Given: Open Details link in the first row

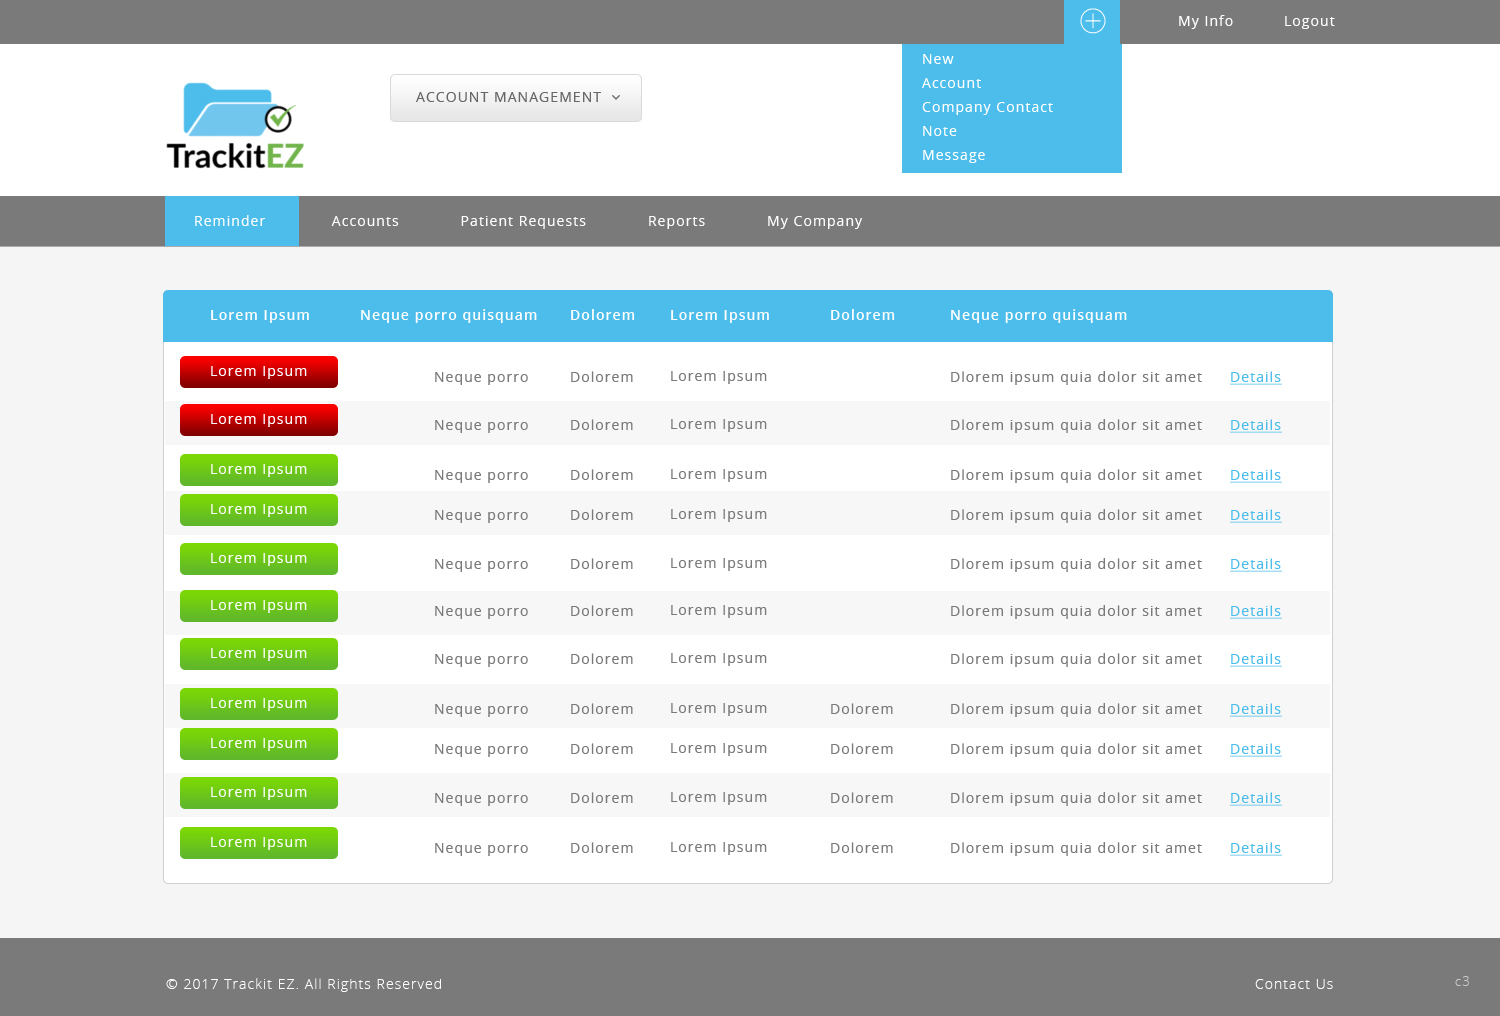Looking at the screenshot, I should click(1255, 377).
